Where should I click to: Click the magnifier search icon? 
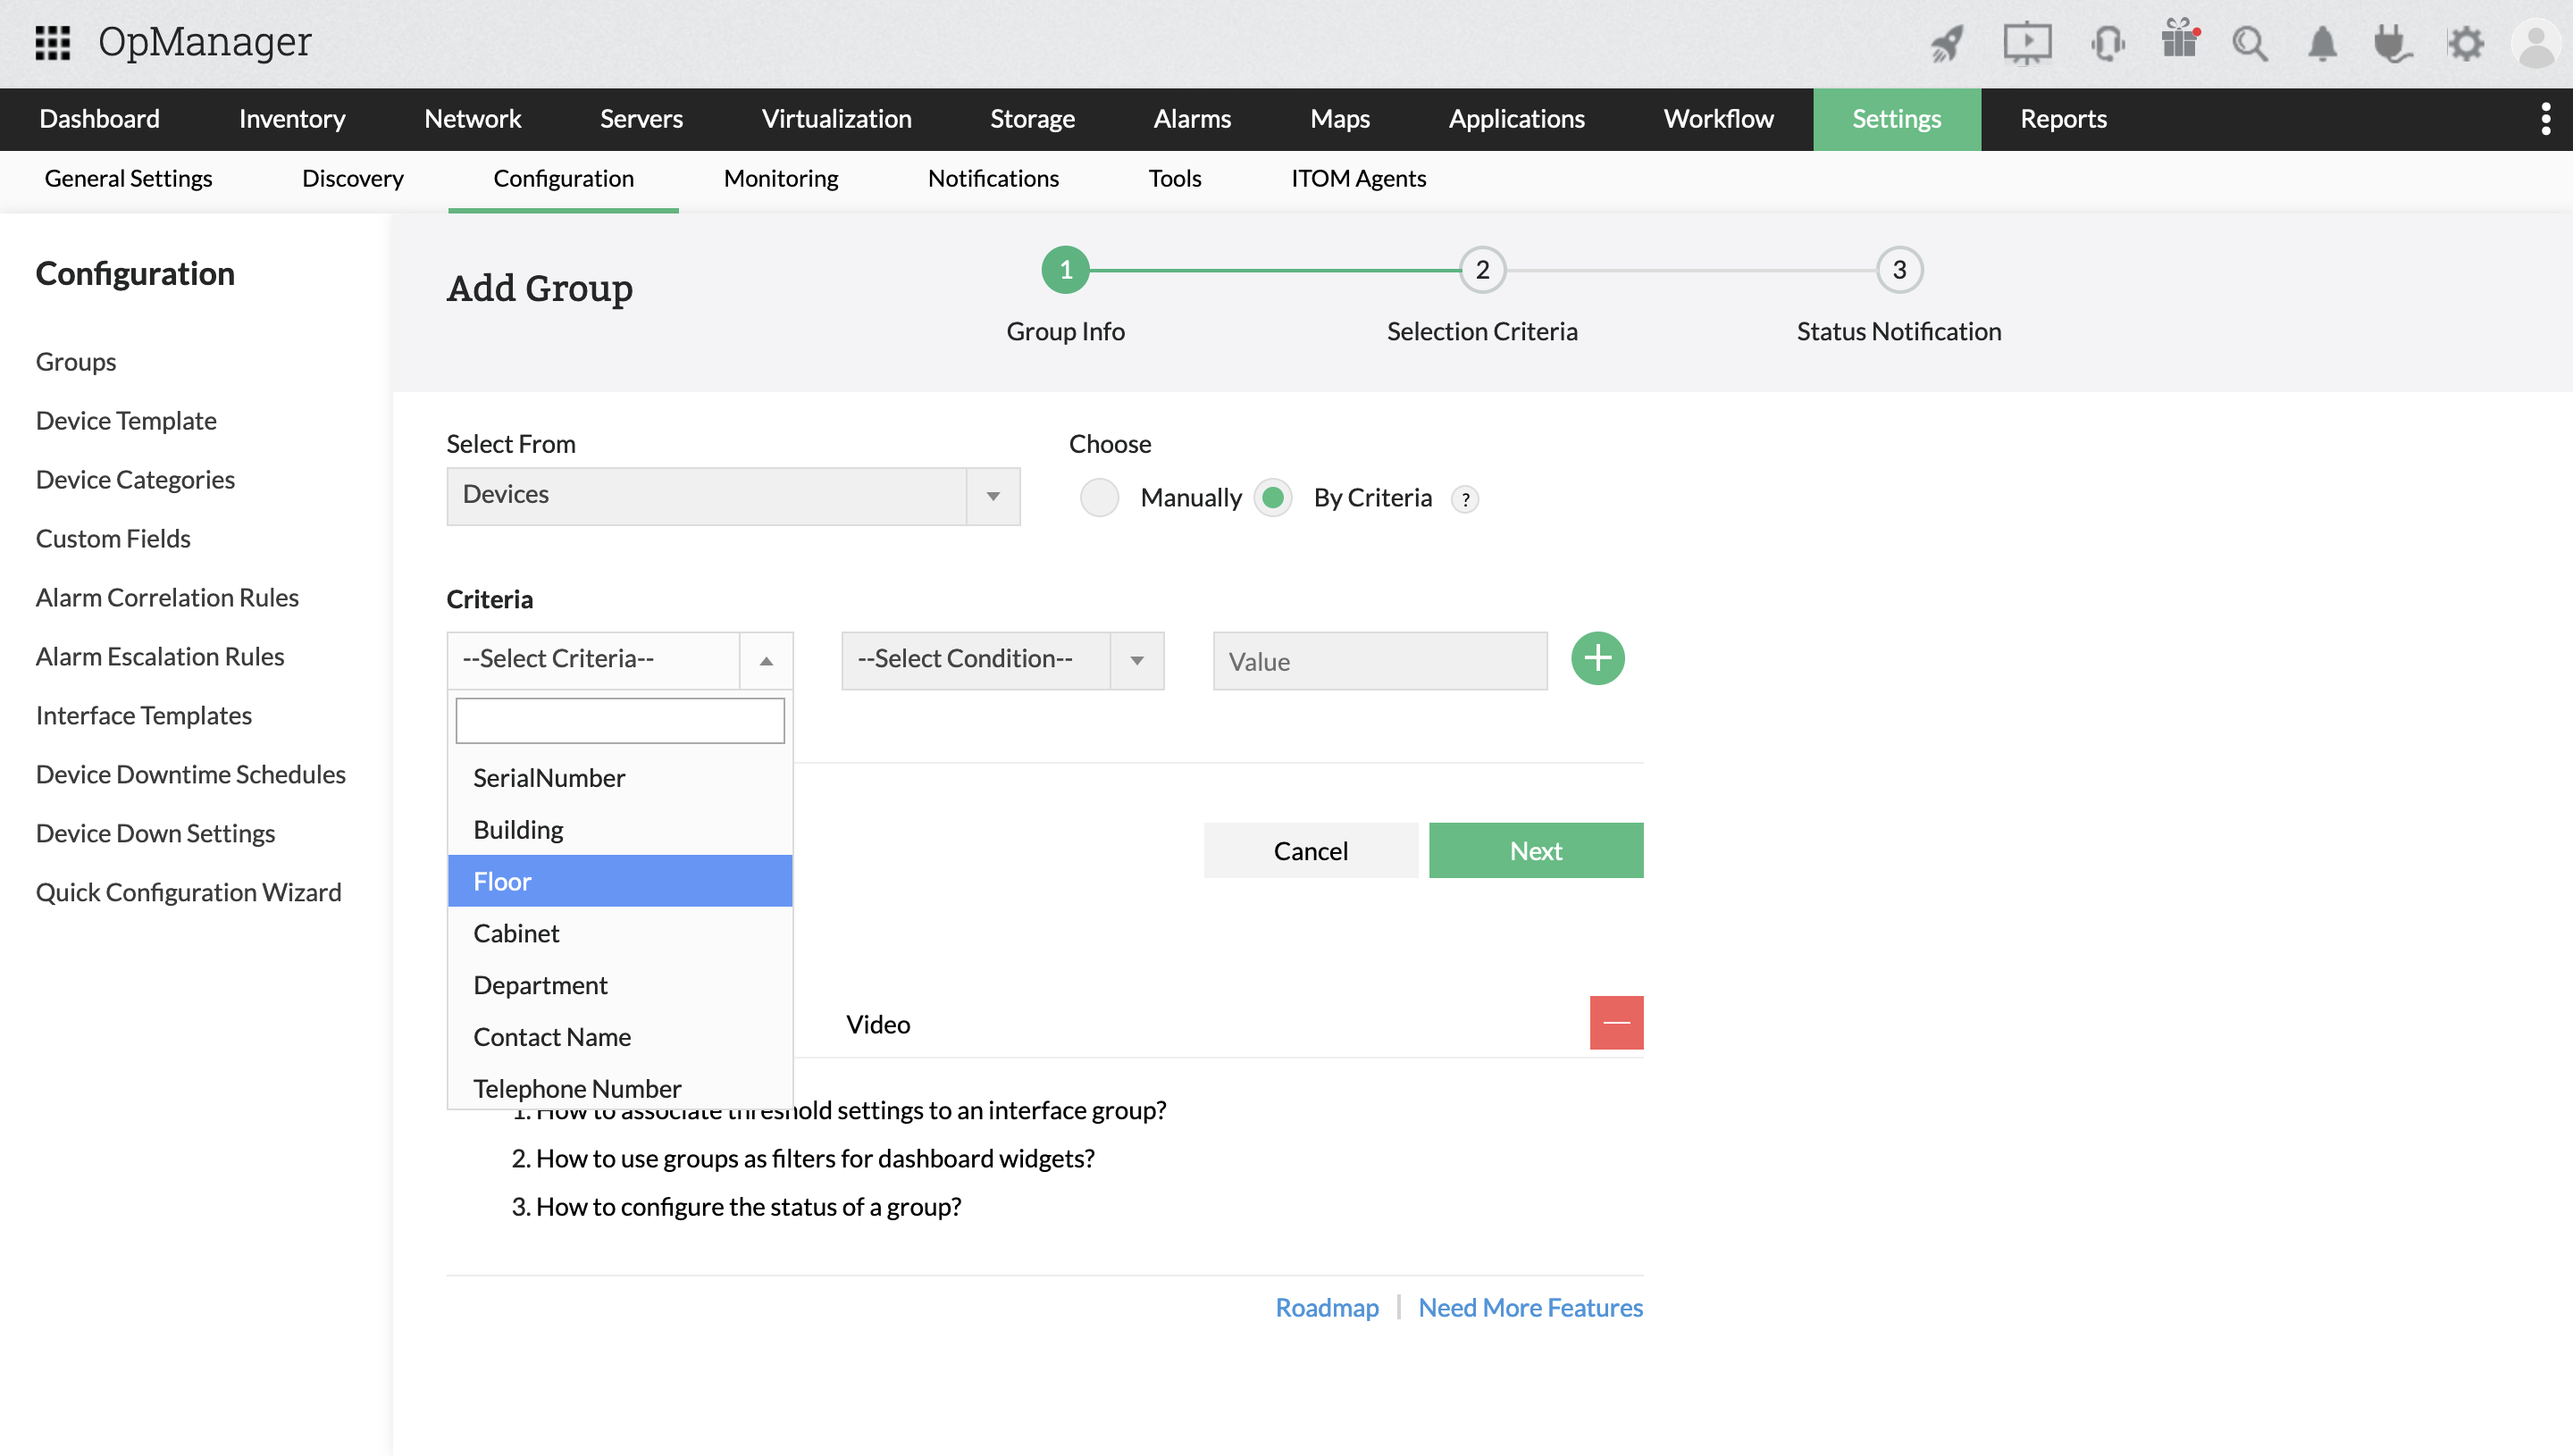pos(2250,43)
